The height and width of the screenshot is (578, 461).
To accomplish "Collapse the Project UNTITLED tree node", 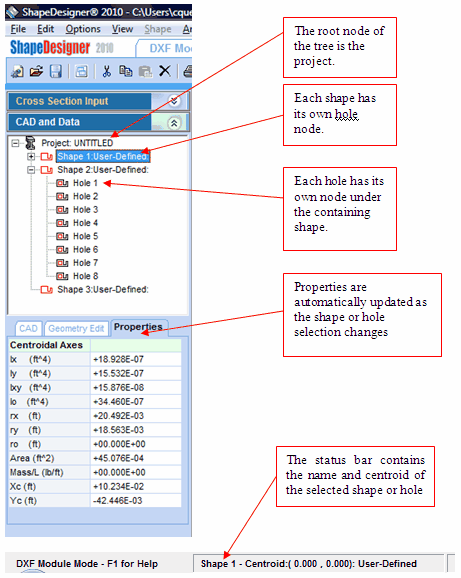I will click(15, 143).
